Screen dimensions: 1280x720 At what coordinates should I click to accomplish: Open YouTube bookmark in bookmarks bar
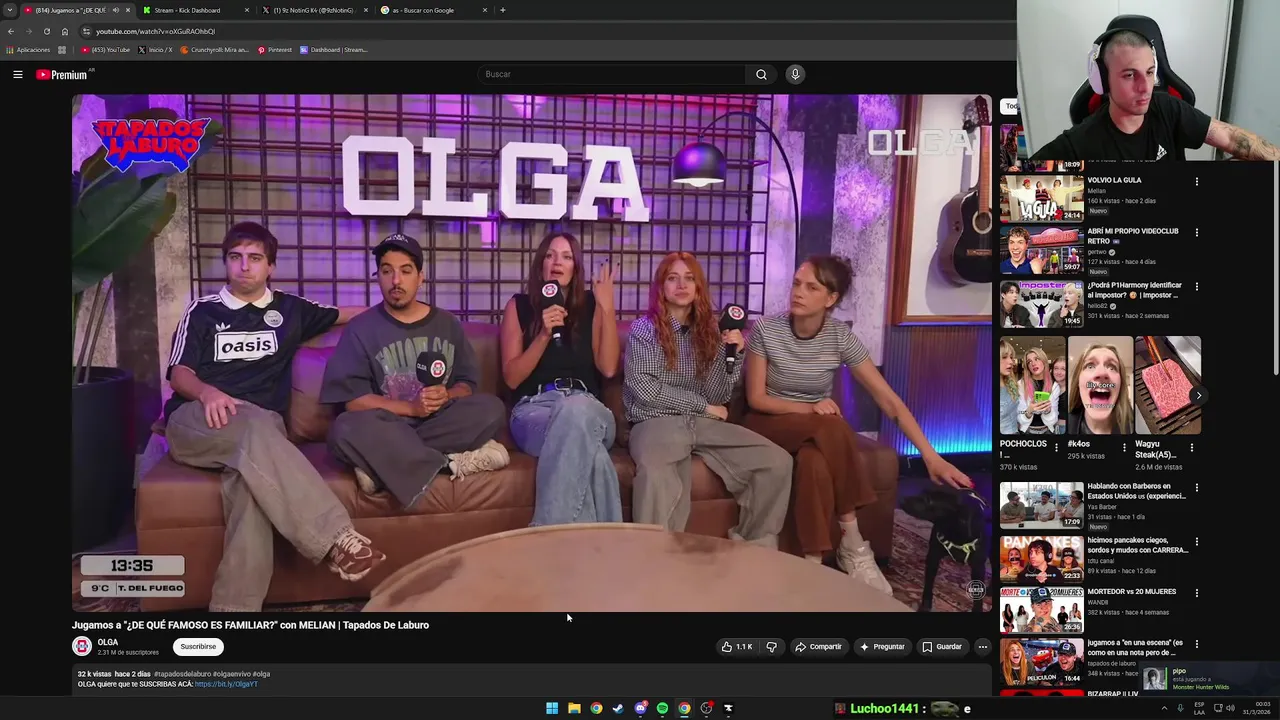(106, 50)
